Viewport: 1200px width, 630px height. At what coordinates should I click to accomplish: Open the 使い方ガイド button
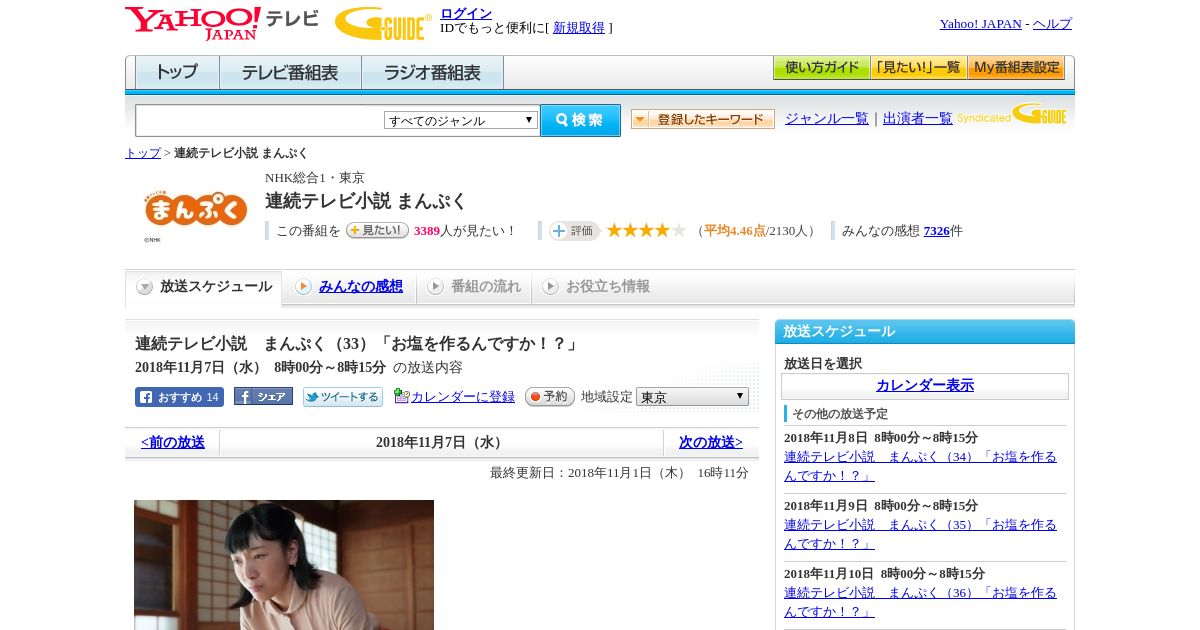(x=821, y=68)
